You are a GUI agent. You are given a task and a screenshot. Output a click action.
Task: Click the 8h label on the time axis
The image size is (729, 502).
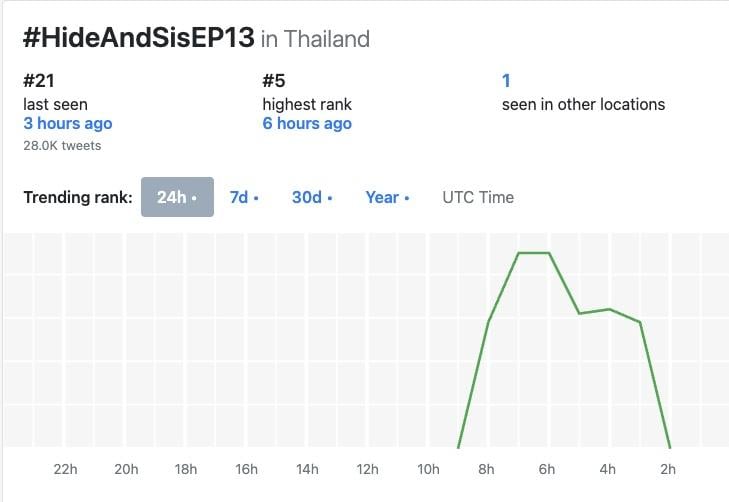pos(486,469)
